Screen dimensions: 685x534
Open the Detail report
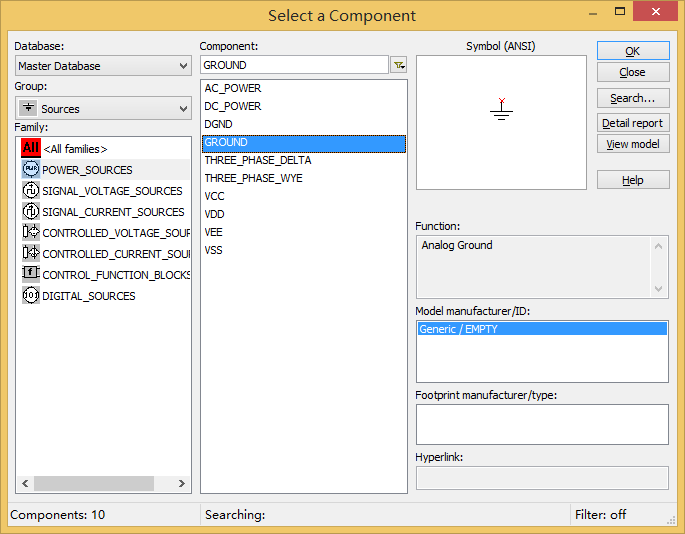(x=632, y=123)
